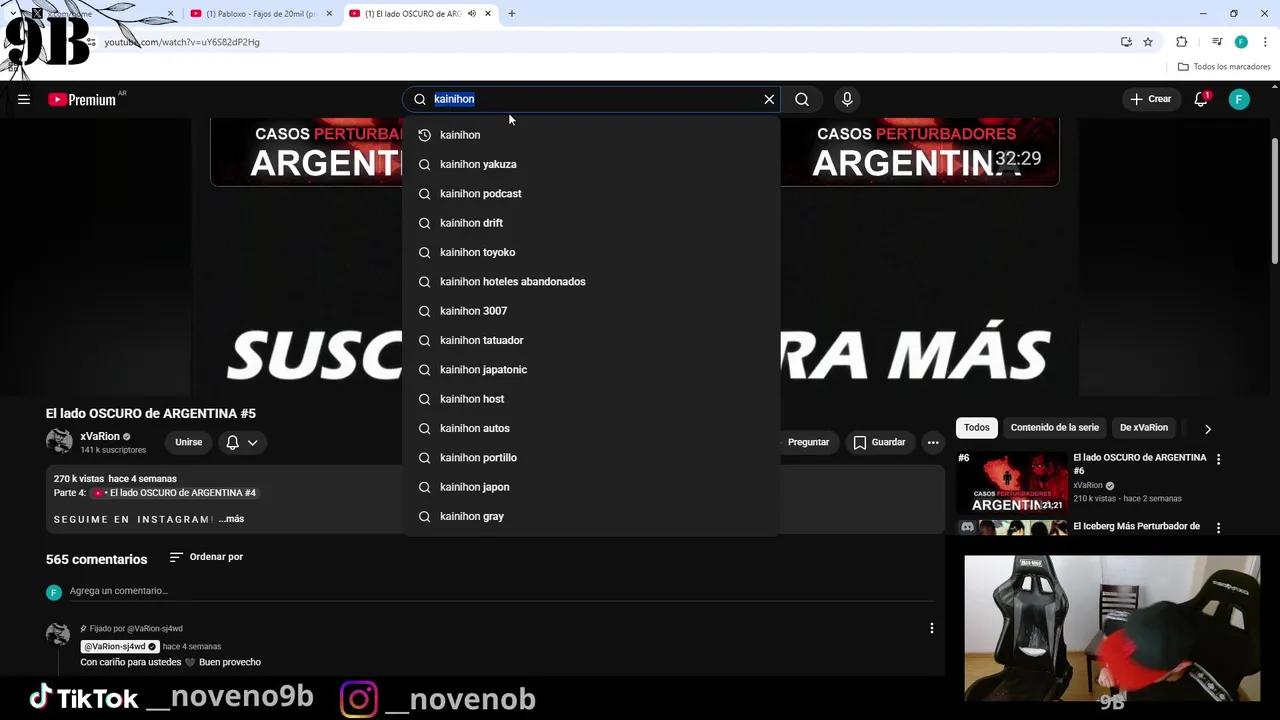Choose suggestion 'kainihon autos'

pyautogui.click(x=591, y=428)
